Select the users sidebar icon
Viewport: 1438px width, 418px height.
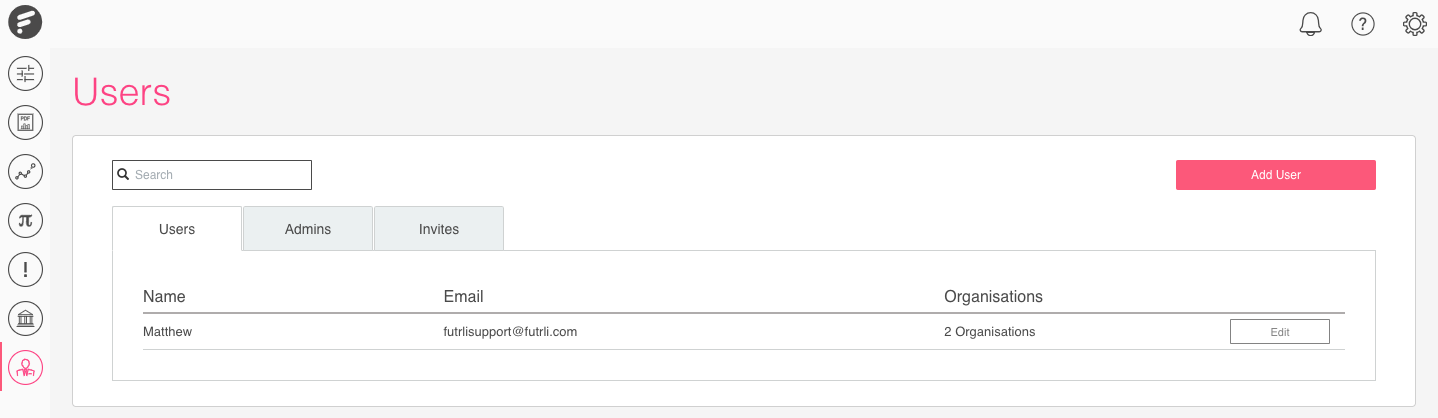pos(25,367)
